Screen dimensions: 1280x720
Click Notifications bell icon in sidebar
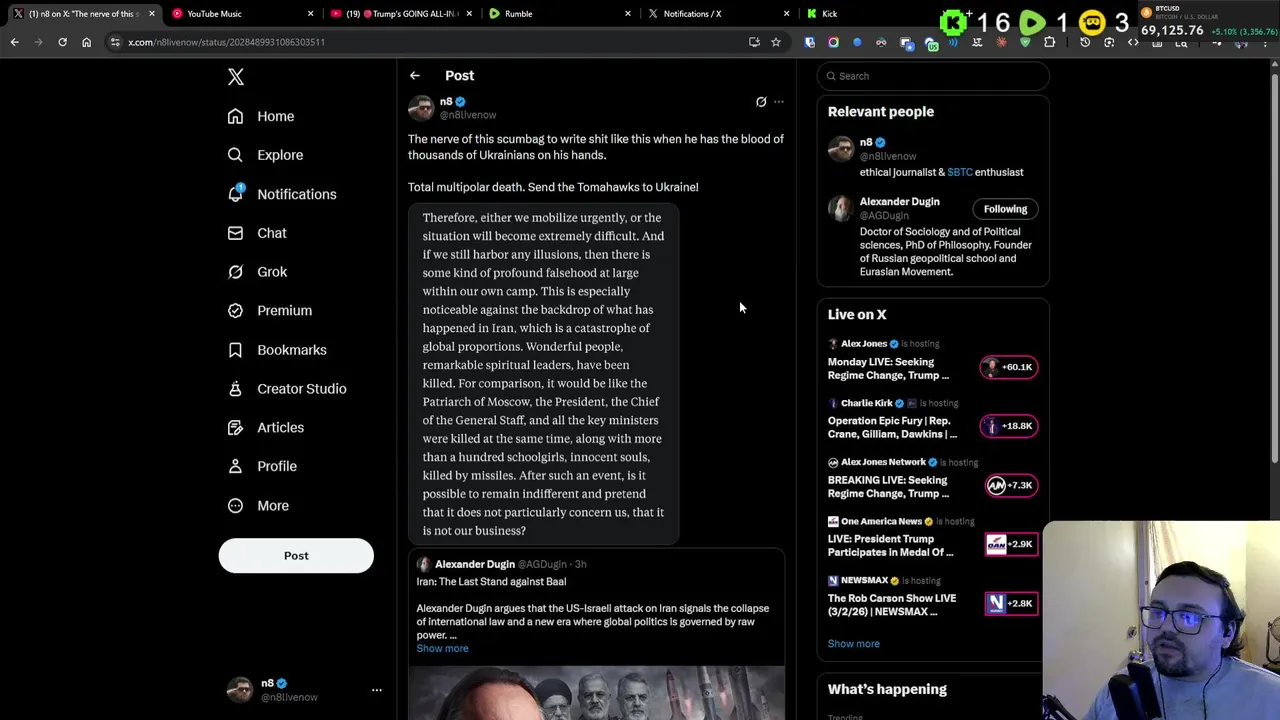pos(235,194)
